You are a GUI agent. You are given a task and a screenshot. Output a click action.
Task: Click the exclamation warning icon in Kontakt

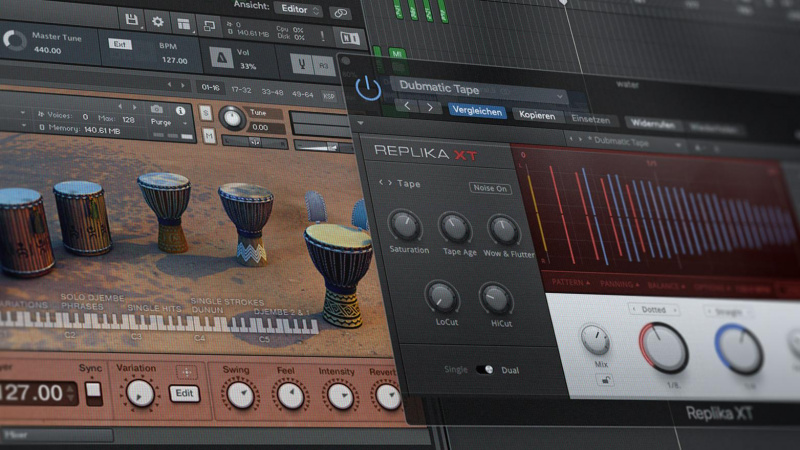tap(322, 36)
